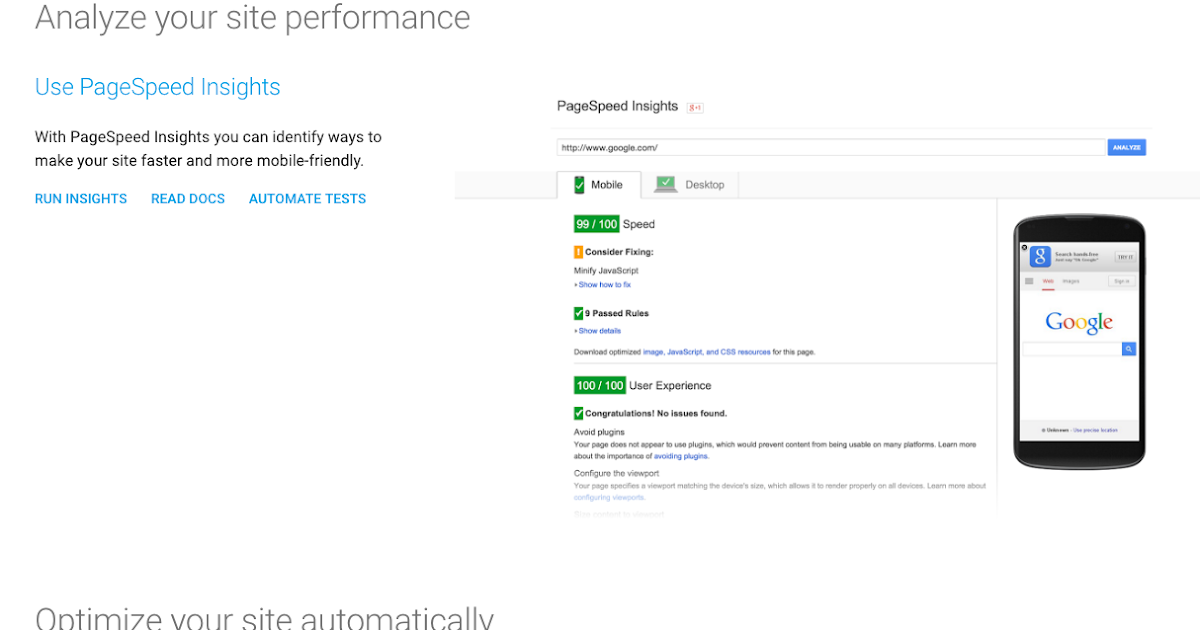Open the hamburger menu in the phone preview
The height and width of the screenshot is (630, 1200).
pyautogui.click(x=1029, y=281)
